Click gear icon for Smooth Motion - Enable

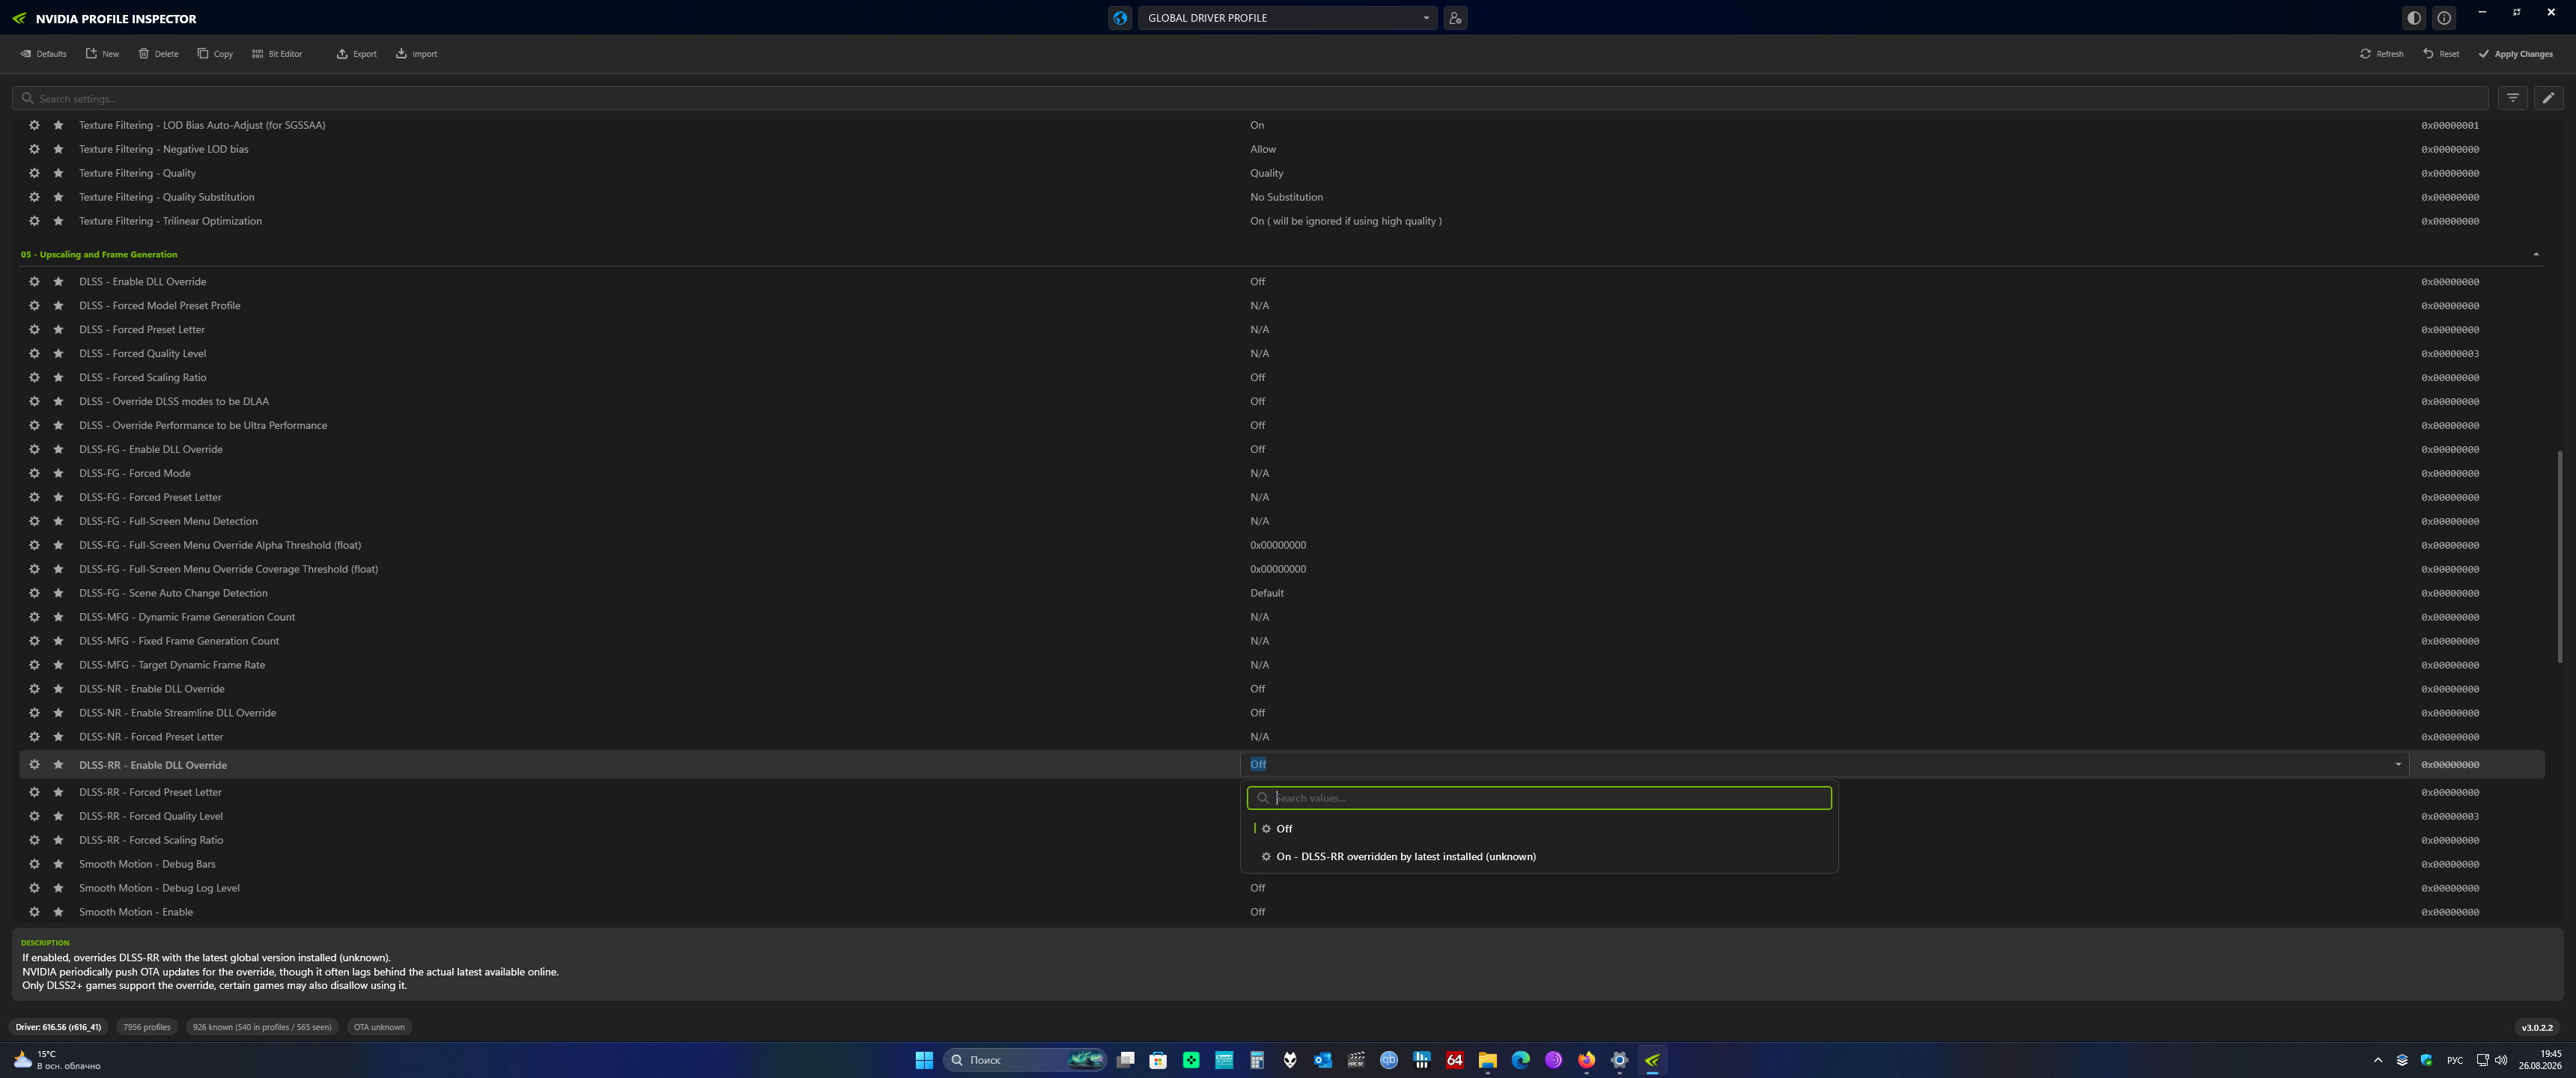[34, 912]
